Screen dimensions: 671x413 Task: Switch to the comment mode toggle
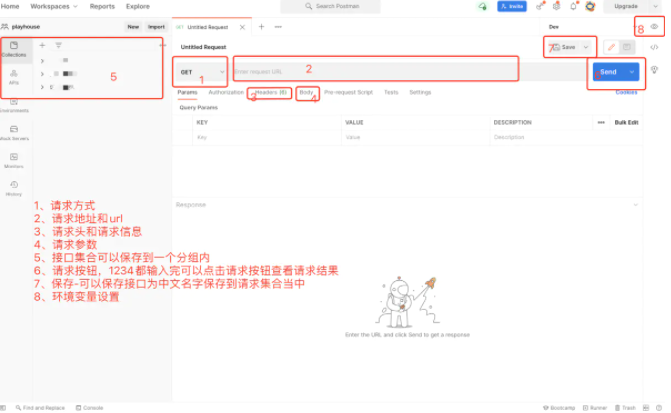[x=627, y=47]
